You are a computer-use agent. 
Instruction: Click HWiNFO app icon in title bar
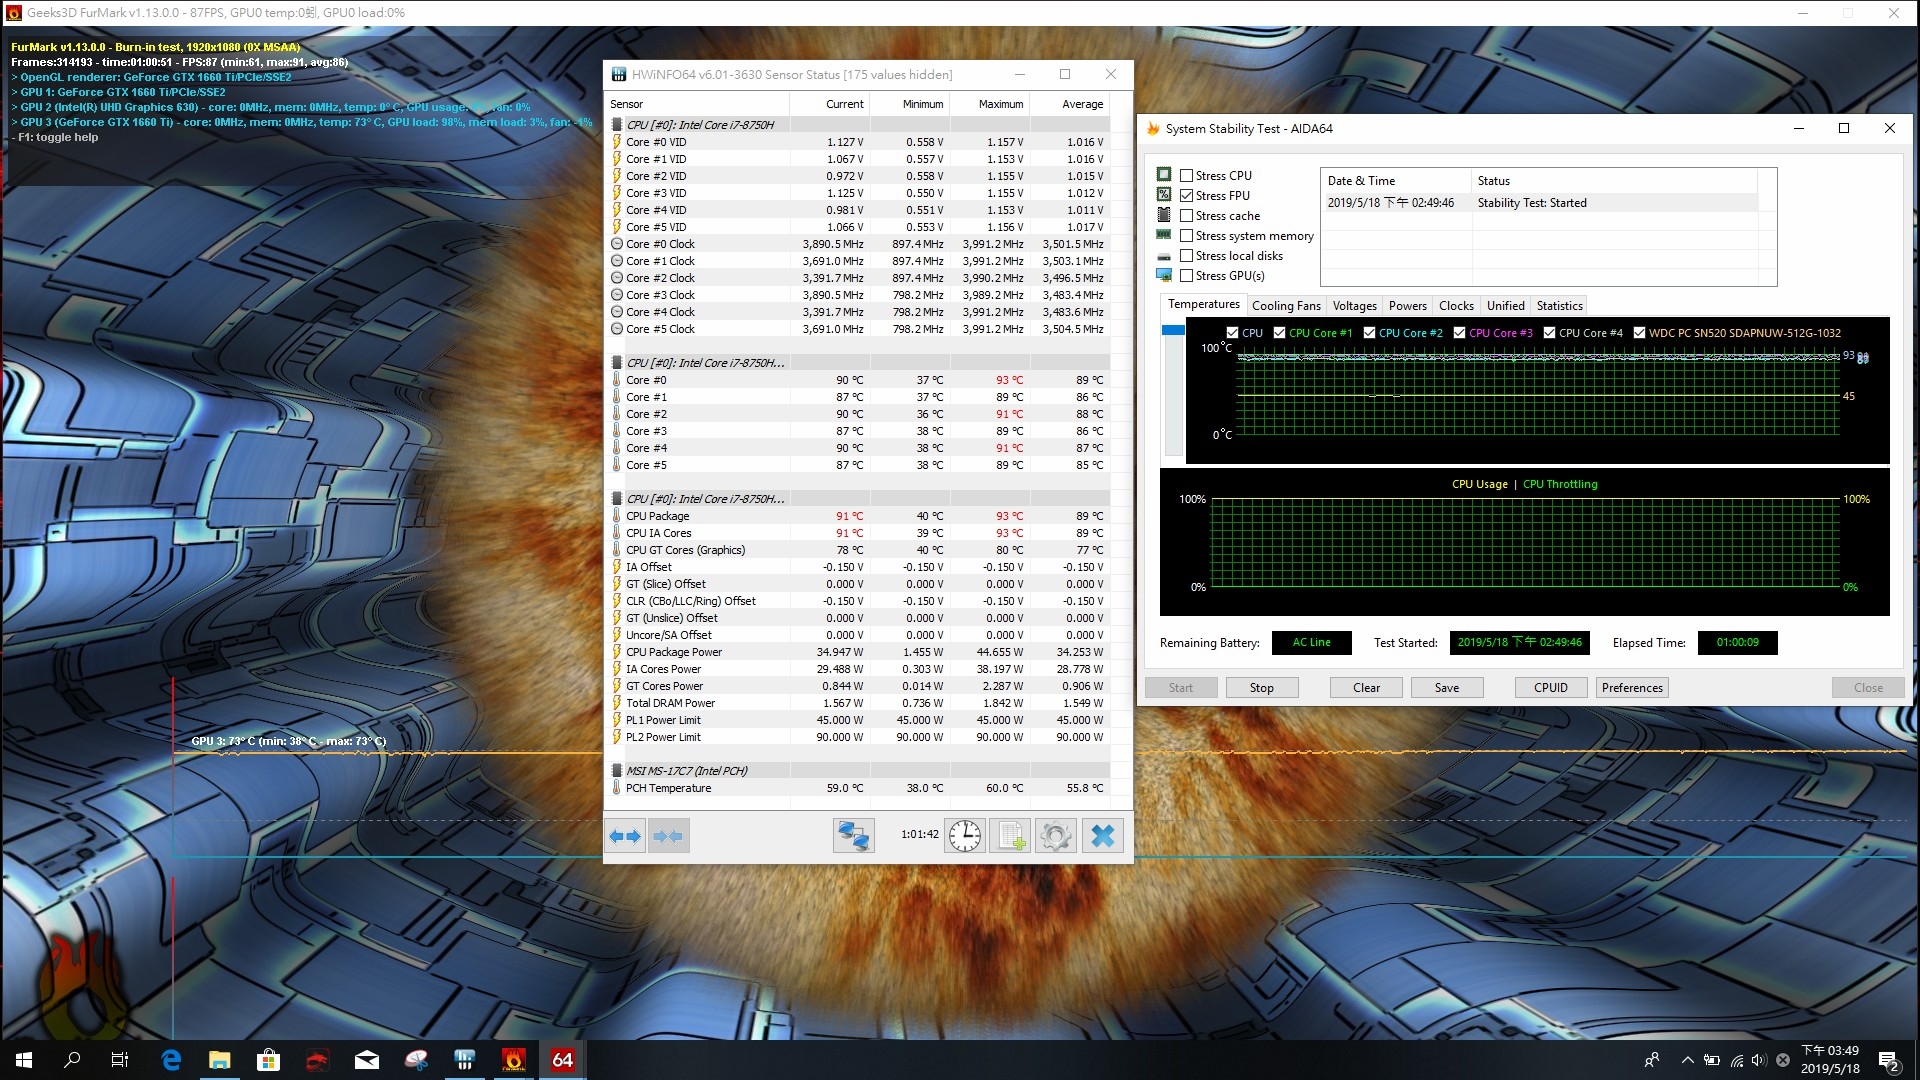[618, 75]
